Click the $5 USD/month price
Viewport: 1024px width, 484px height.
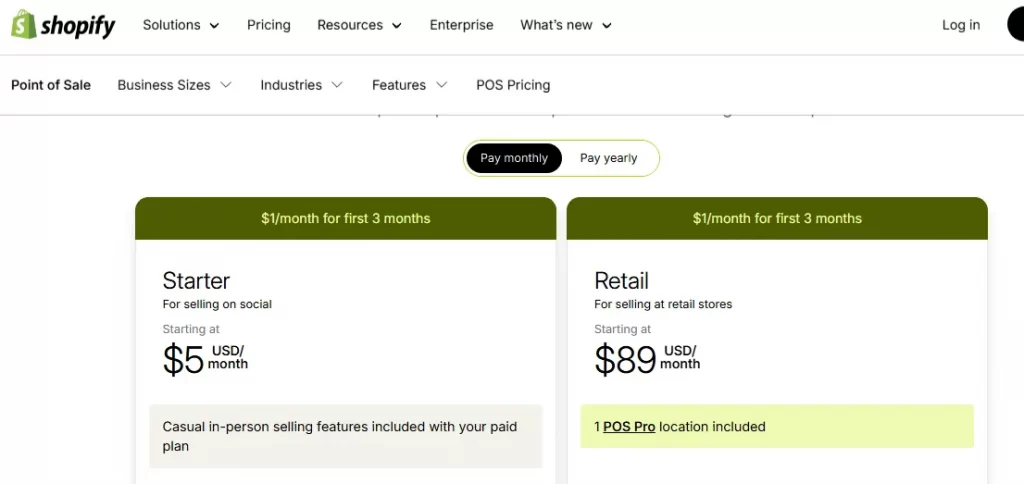click(205, 359)
